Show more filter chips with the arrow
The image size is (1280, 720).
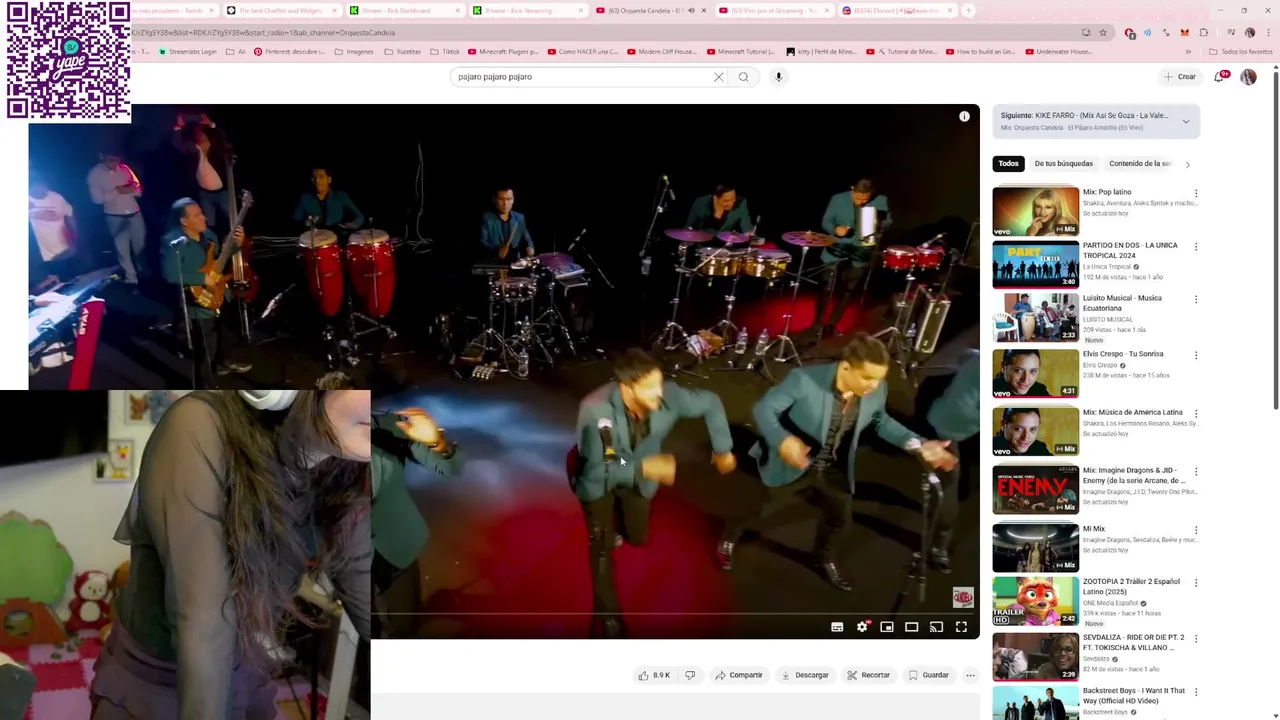pos(1187,164)
